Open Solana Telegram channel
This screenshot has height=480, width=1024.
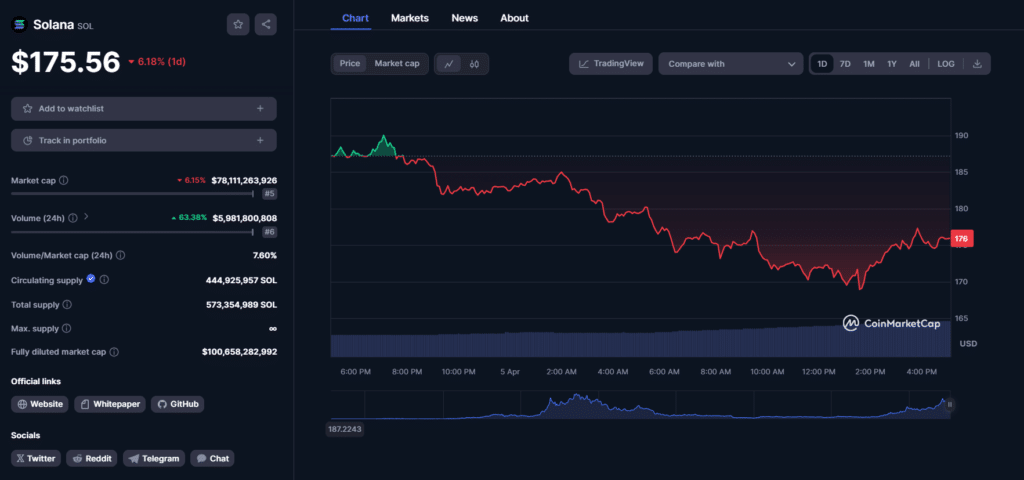pyautogui.click(x=154, y=458)
